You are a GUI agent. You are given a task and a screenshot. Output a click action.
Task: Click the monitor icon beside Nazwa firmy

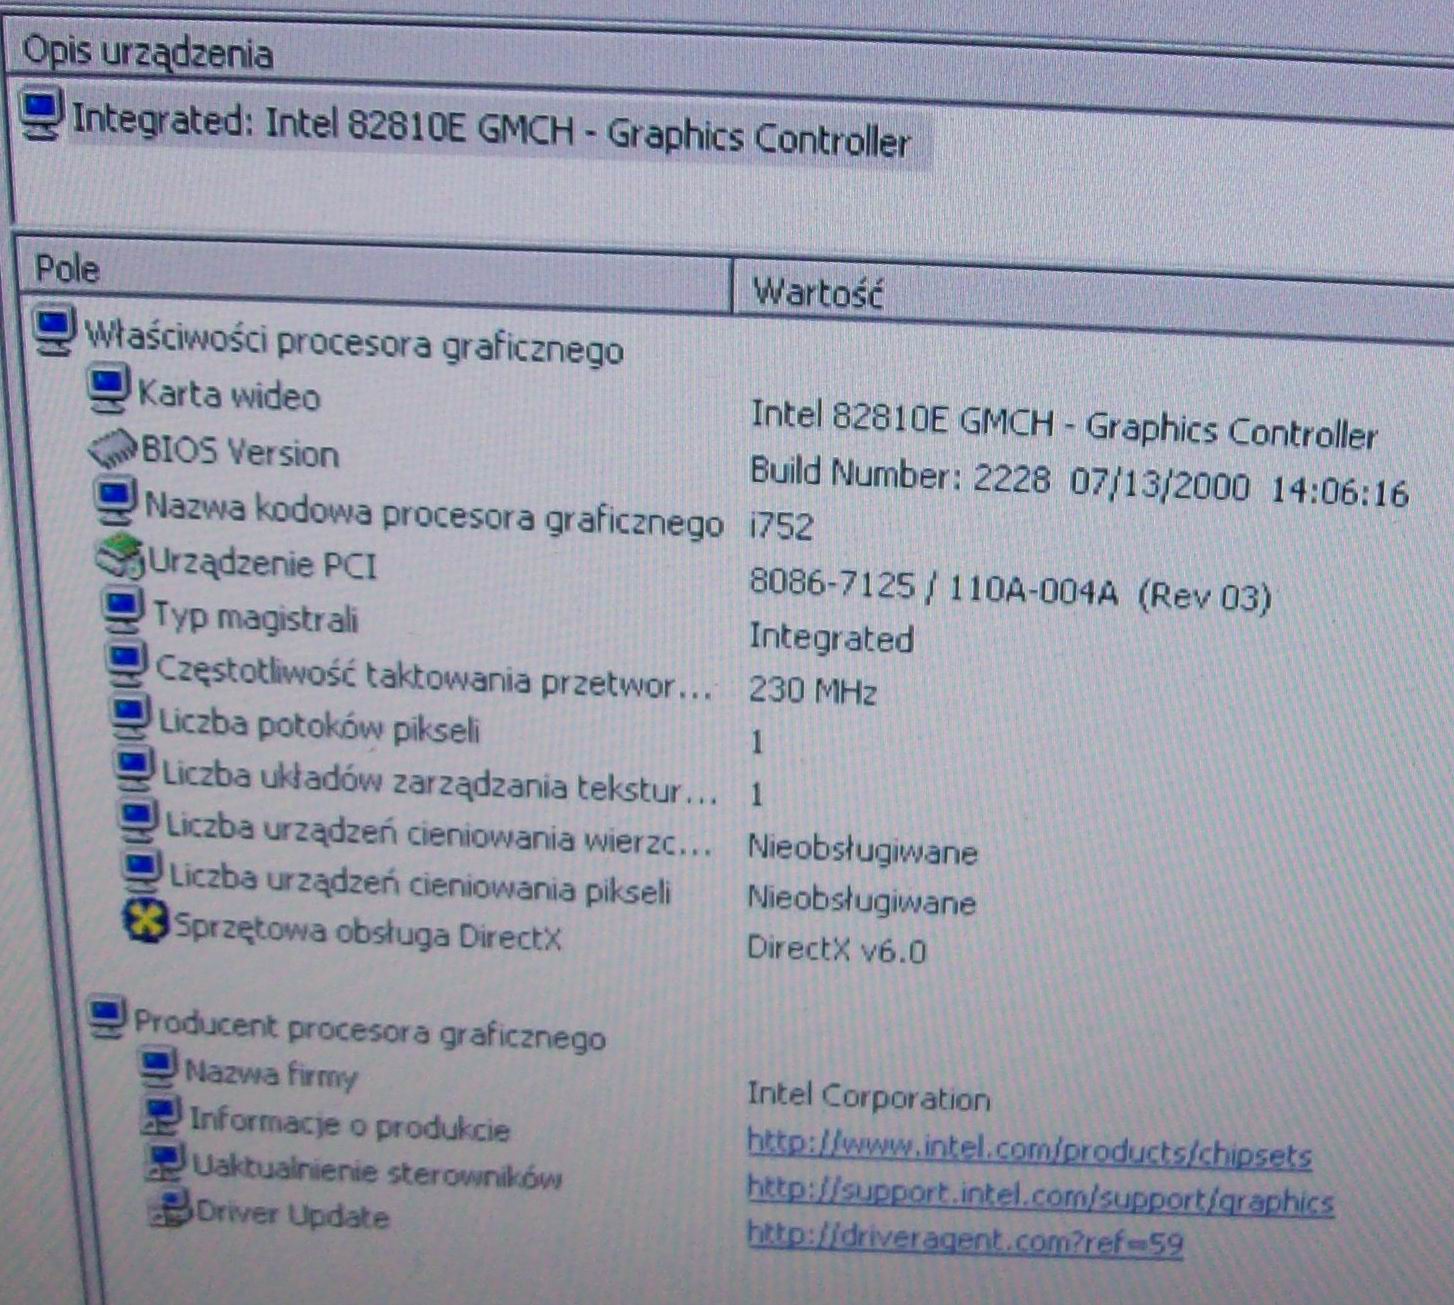pos(158,1067)
